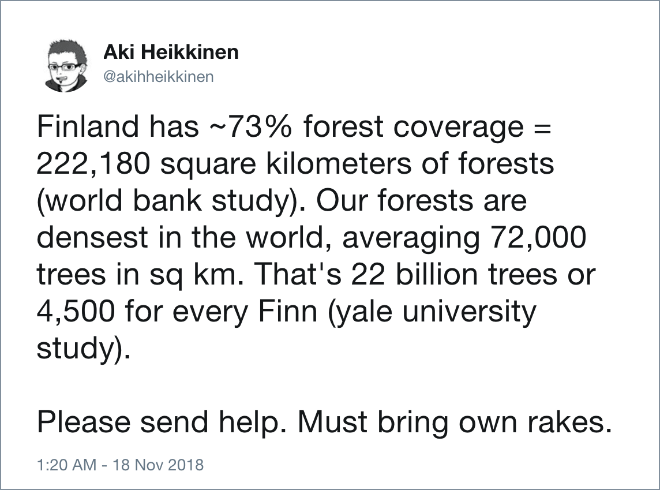Click the phrase "densest in the world"
Image resolution: width=660 pixels, height=490 pixels.
(x=183, y=238)
